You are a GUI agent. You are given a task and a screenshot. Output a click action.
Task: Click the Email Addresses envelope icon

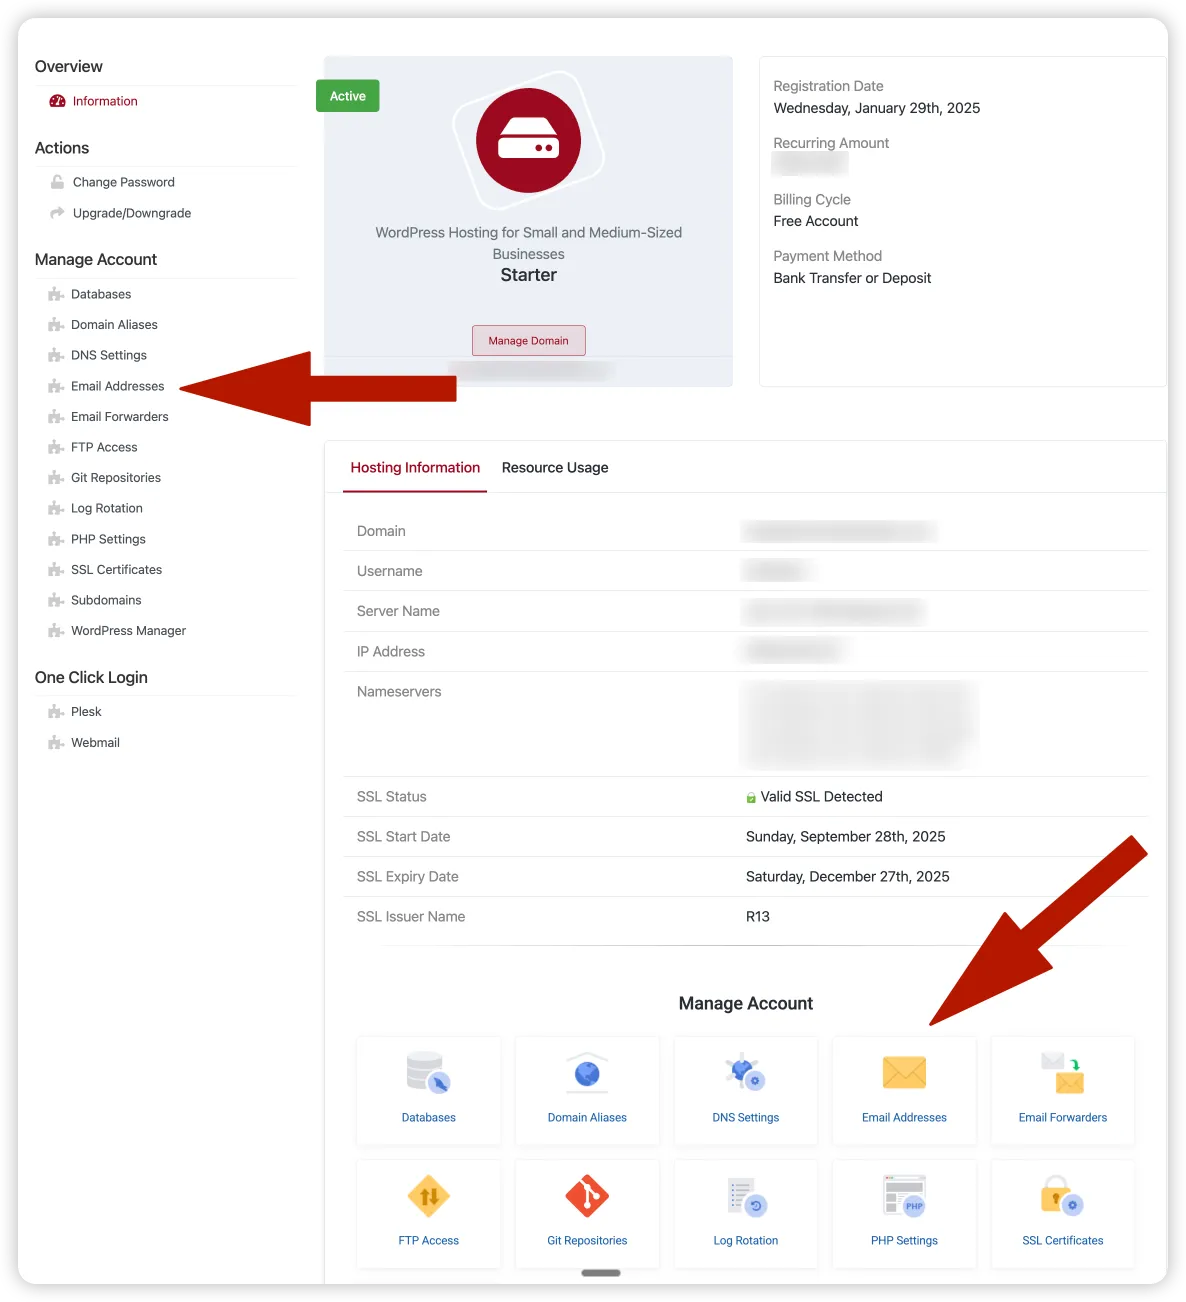[x=903, y=1072]
